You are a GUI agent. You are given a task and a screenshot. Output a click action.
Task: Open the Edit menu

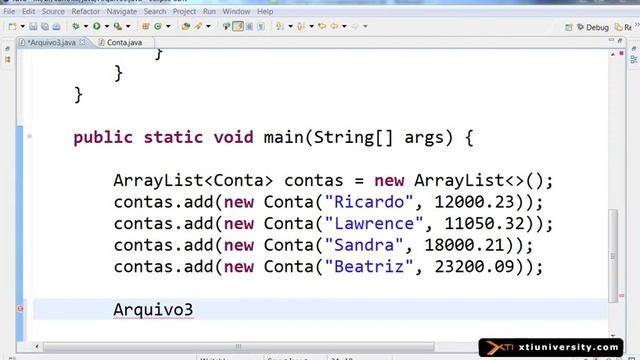(x=28, y=11)
